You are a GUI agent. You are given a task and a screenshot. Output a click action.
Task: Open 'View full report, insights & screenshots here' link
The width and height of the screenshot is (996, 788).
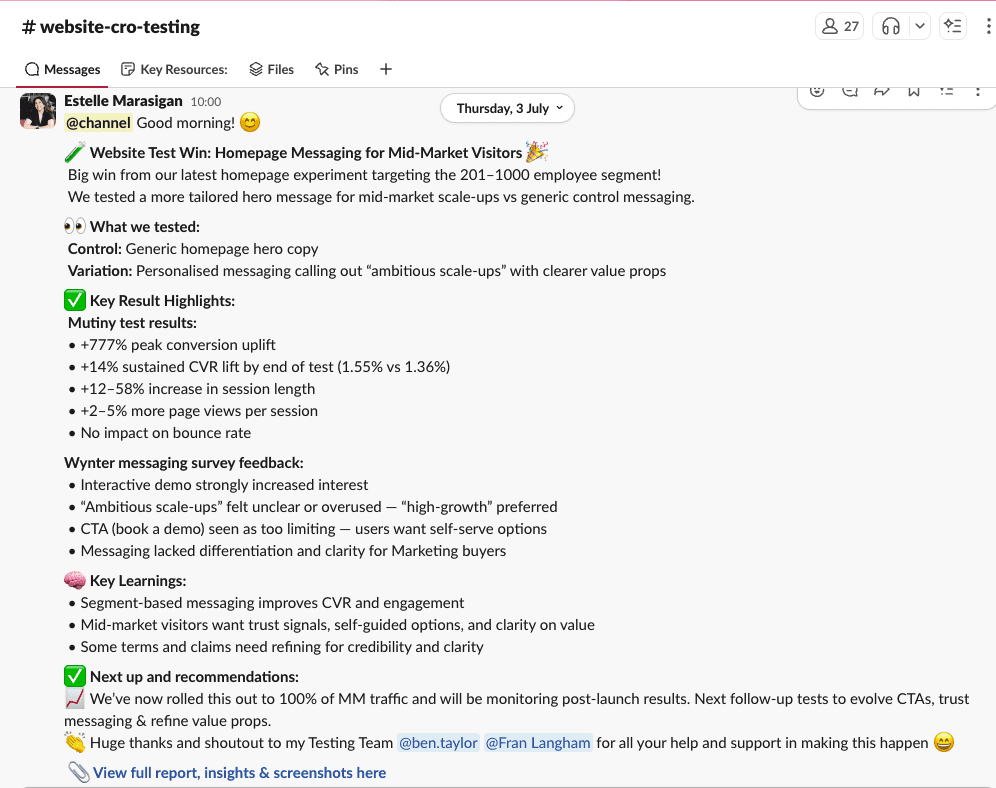coord(239,773)
